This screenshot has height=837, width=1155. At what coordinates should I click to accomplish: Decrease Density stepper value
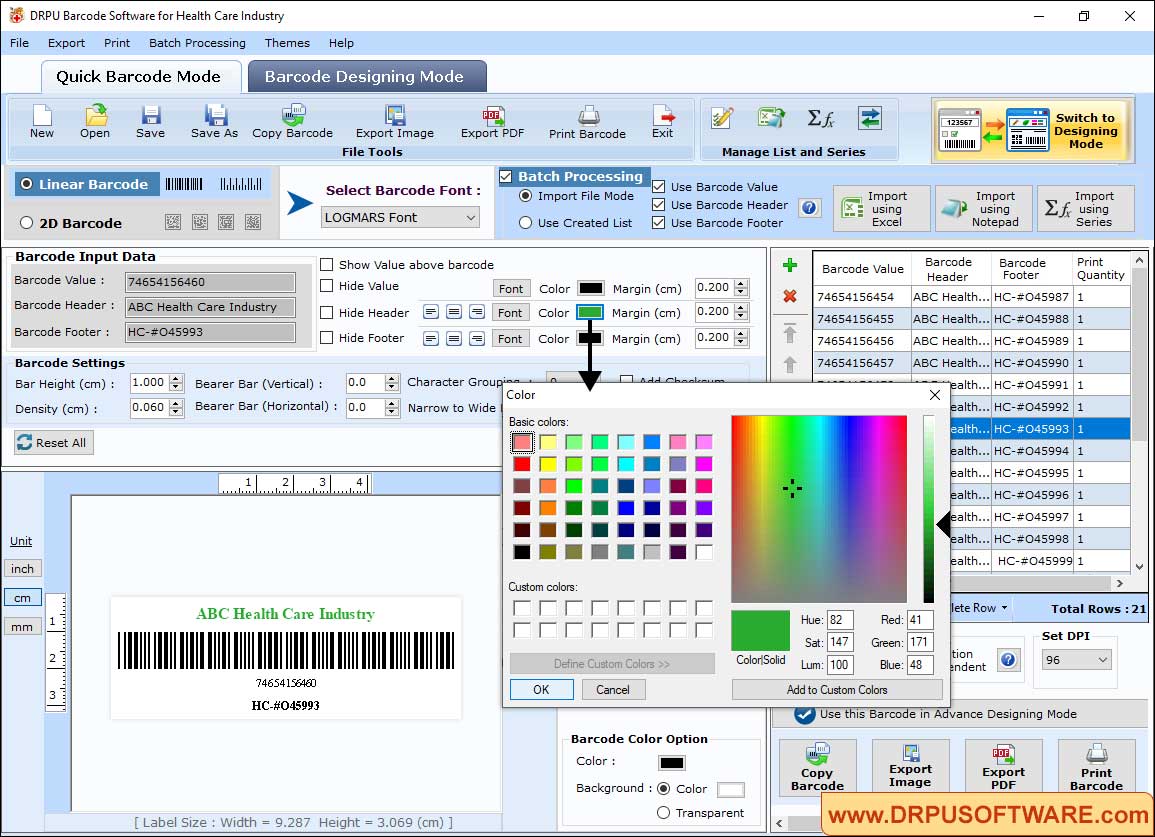[175, 413]
